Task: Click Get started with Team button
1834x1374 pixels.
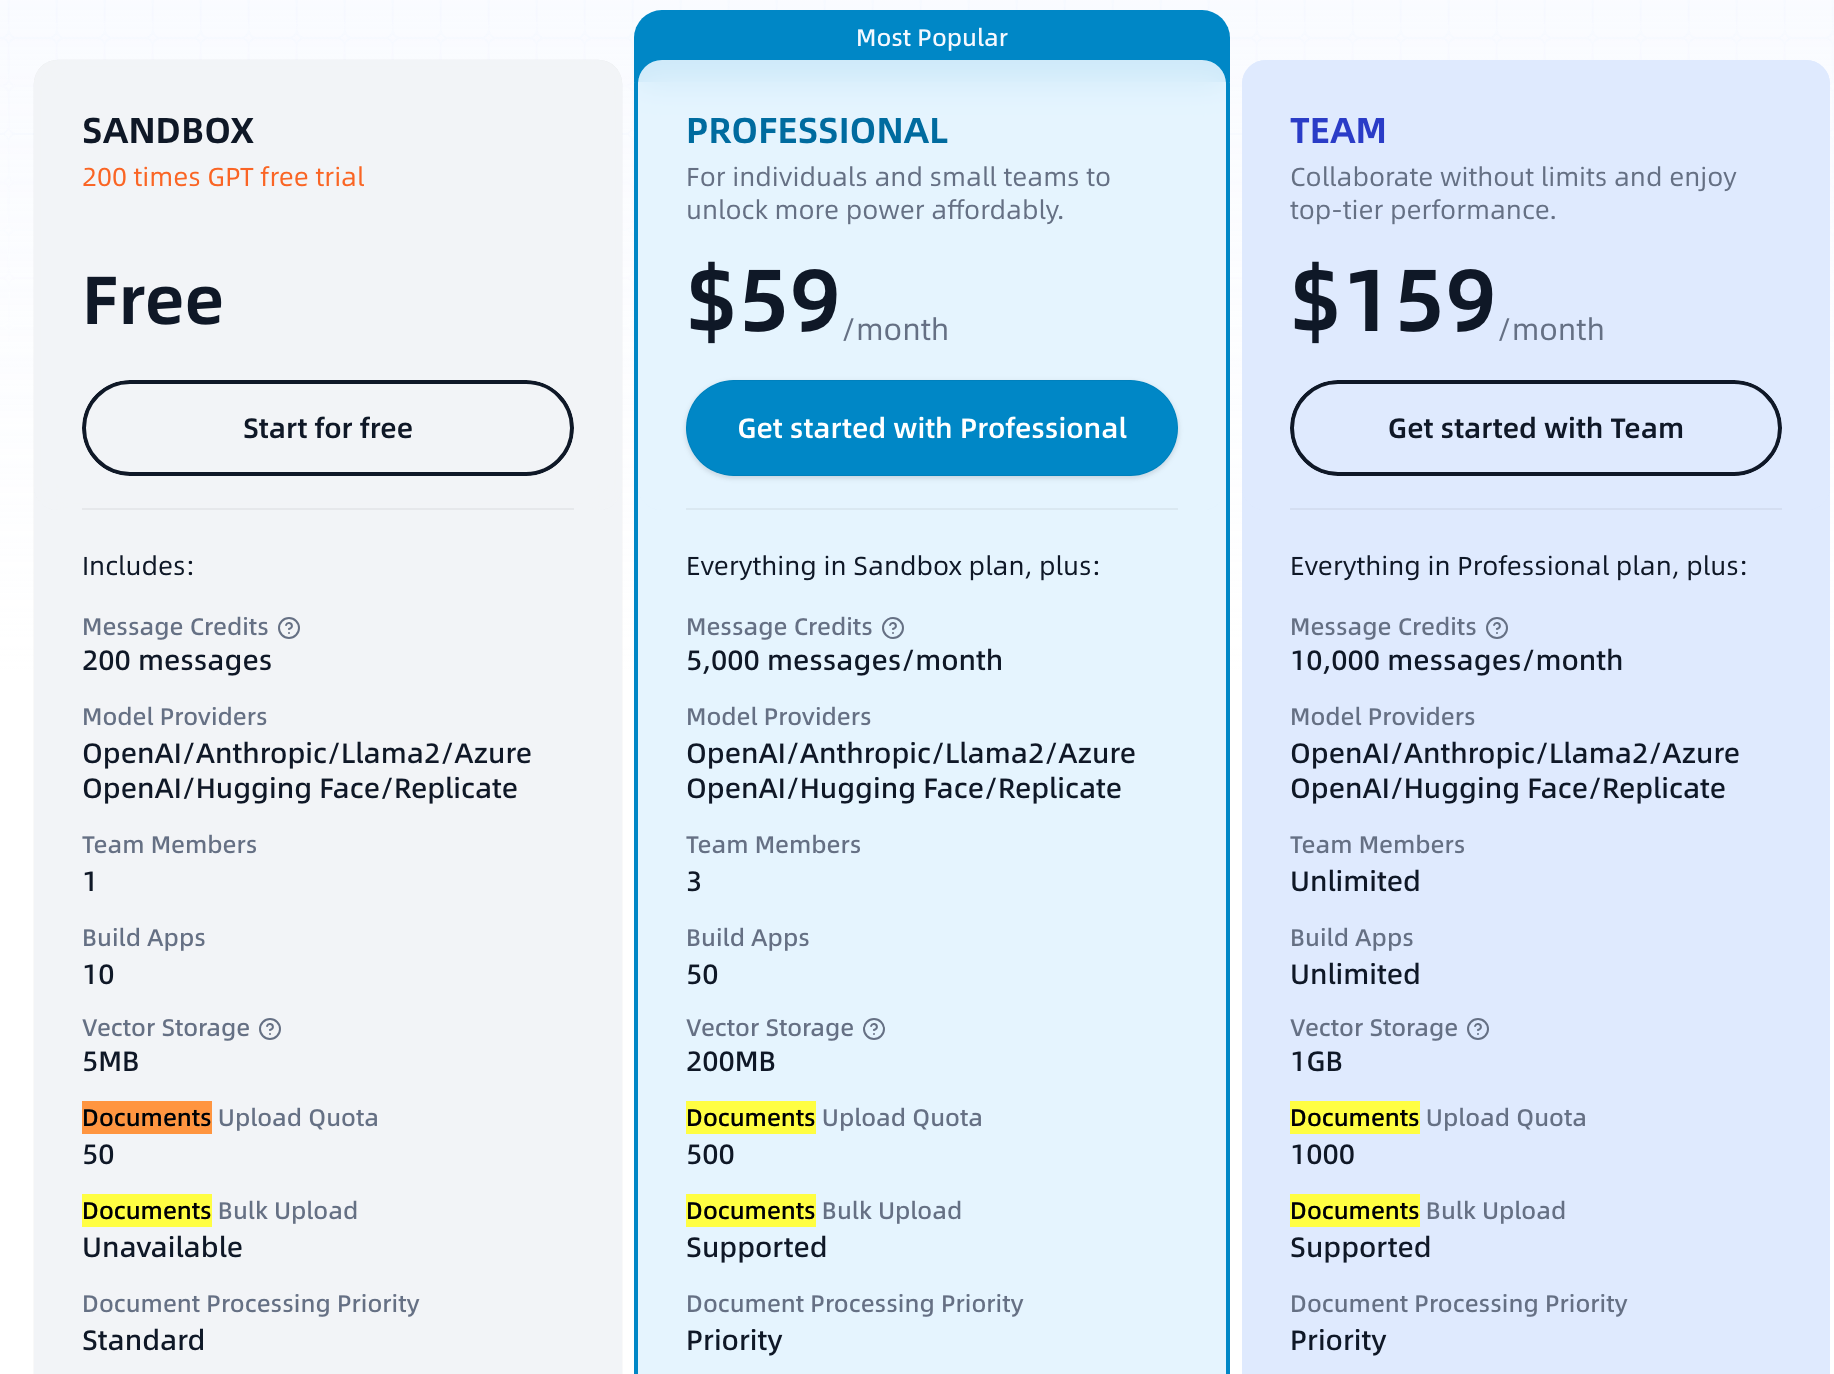Action: pos(1536,428)
